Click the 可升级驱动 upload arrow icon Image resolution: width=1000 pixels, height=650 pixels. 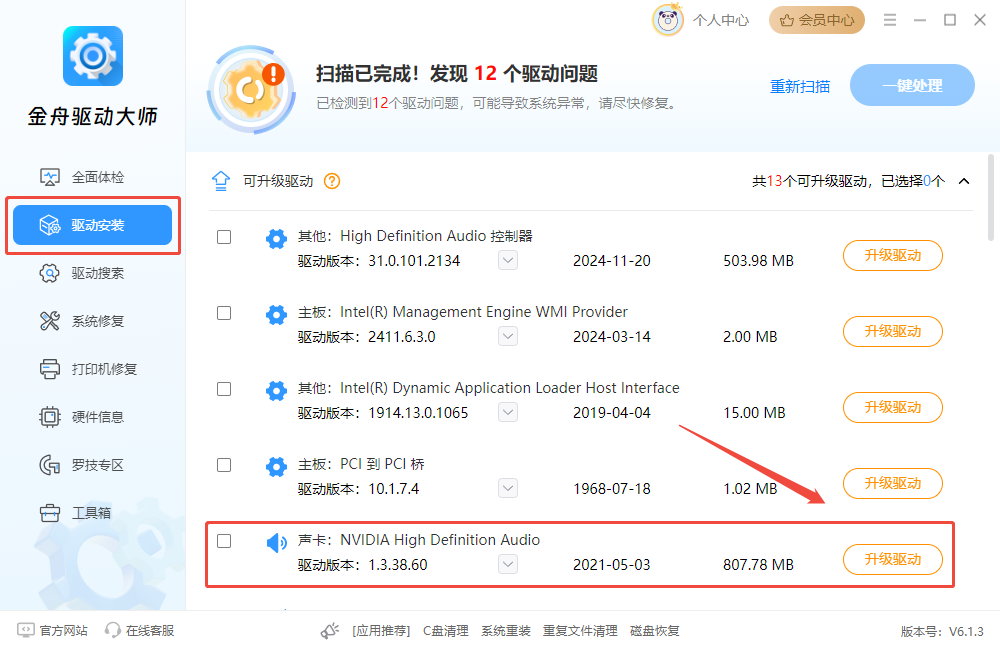pyautogui.click(x=221, y=181)
